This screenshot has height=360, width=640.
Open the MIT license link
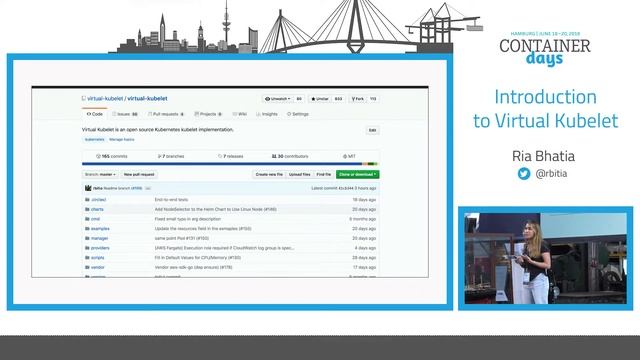coord(349,156)
